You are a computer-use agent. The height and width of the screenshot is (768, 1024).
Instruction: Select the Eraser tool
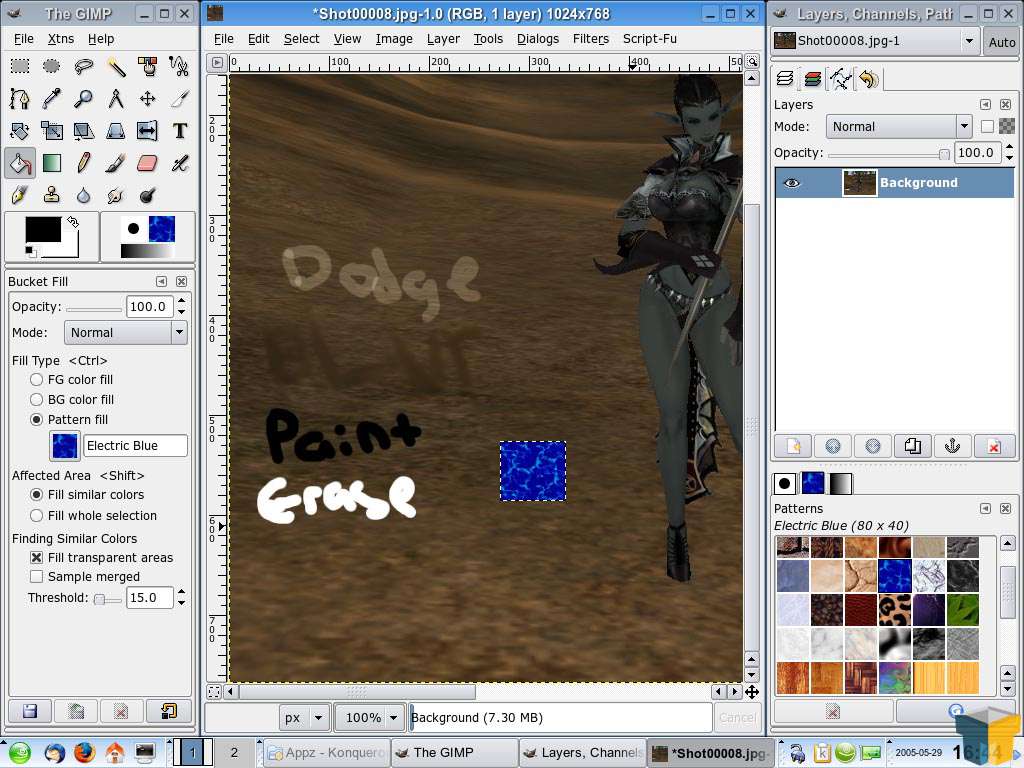(x=148, y=163)
